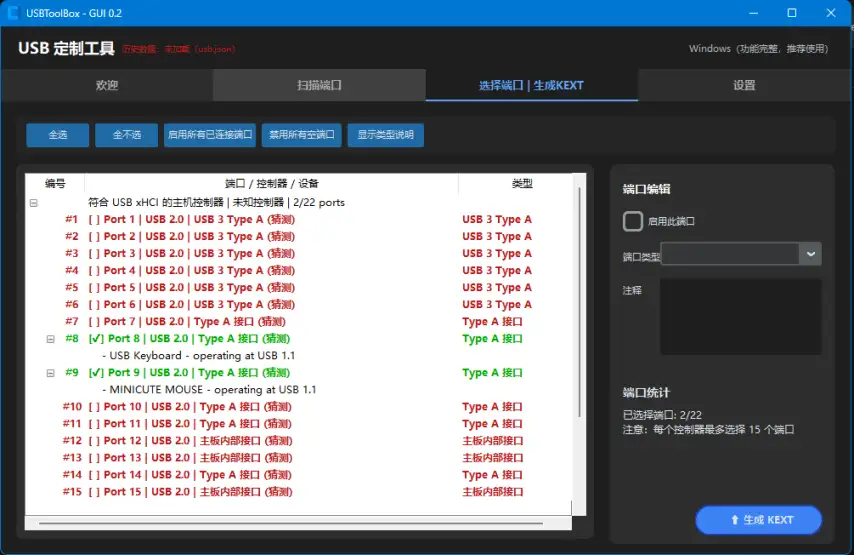Open the 设置 tab
This screenshot has width=854, height=555.
(x=744, y=86)
